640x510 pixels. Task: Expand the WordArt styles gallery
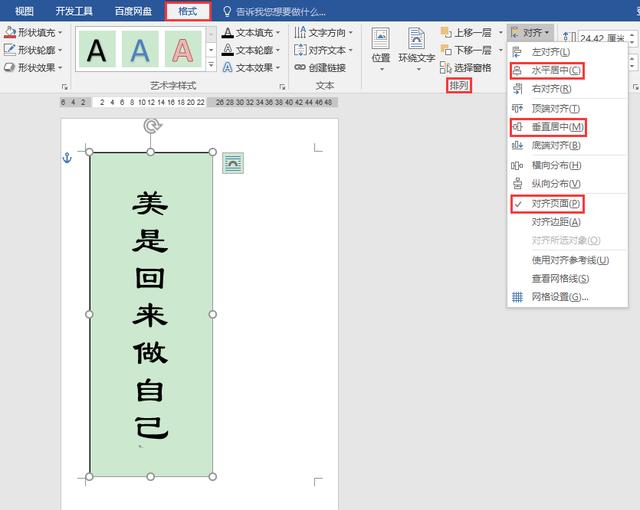click(211, 64)
